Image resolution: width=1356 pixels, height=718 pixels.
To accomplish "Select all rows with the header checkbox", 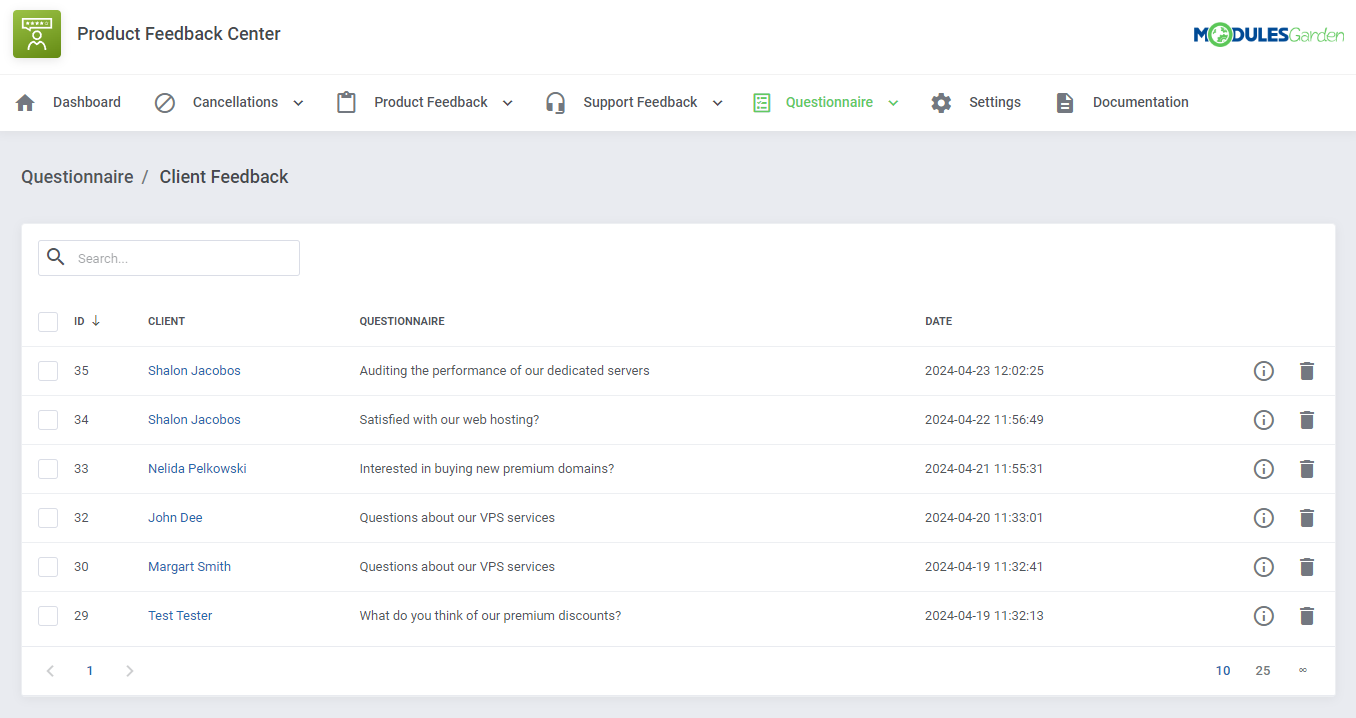I will click(x=47, y=321).
